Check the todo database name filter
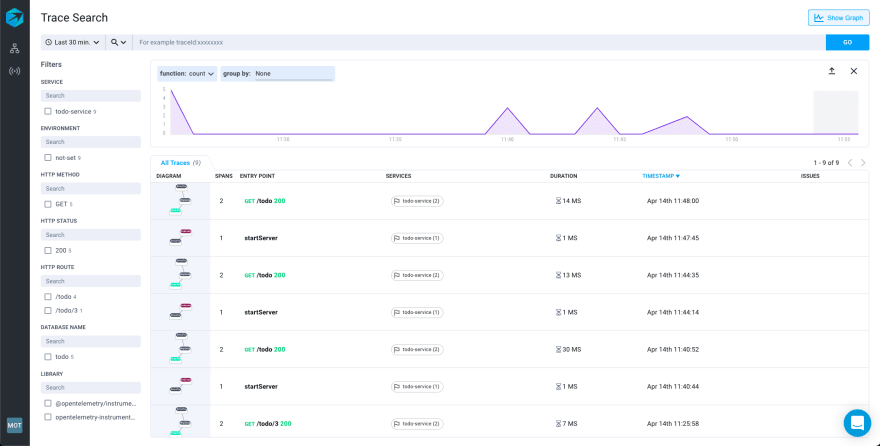The height and width of the screenshot is (446, 880). [48, 357]
